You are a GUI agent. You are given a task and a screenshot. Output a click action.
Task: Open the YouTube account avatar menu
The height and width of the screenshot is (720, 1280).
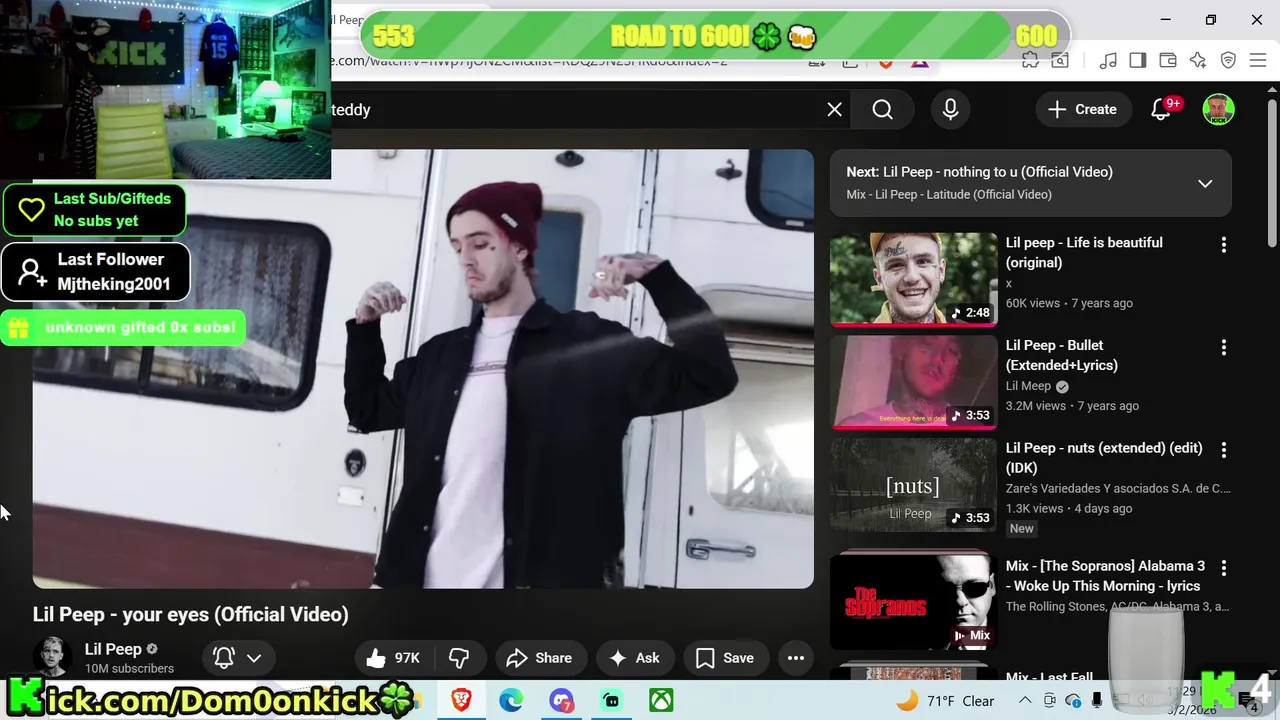1218,110
